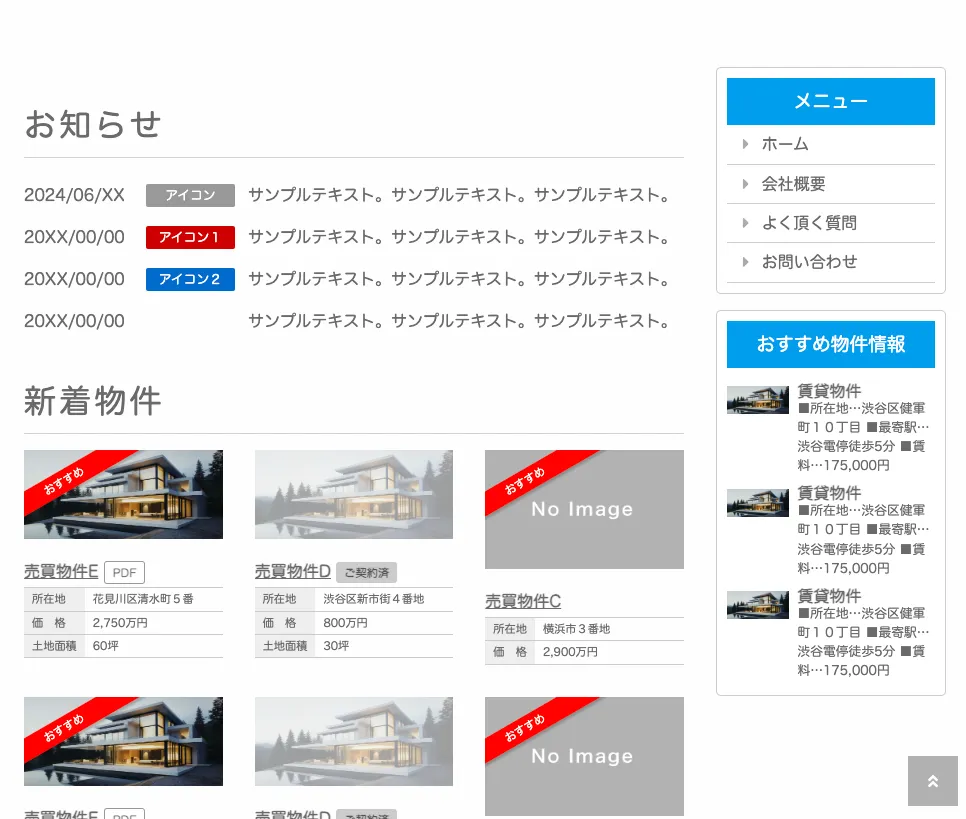Click the faded house photo above 渋谷区新市街４番地
The height and width of the screenshot is (819, 966).
(354, 494)
